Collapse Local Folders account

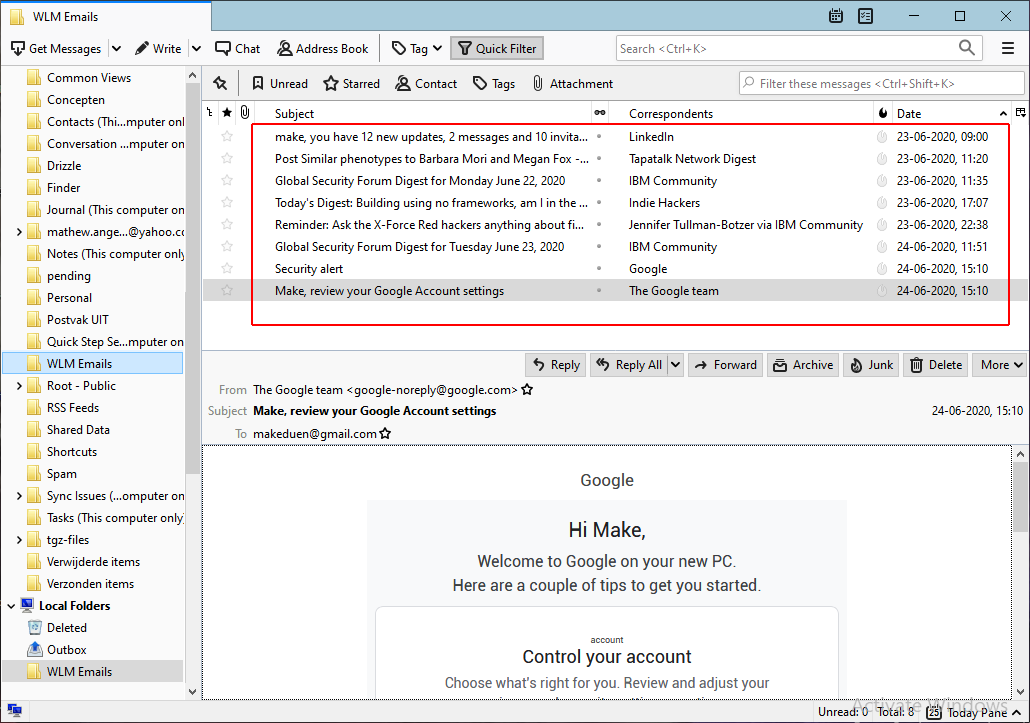coord(11,605)
